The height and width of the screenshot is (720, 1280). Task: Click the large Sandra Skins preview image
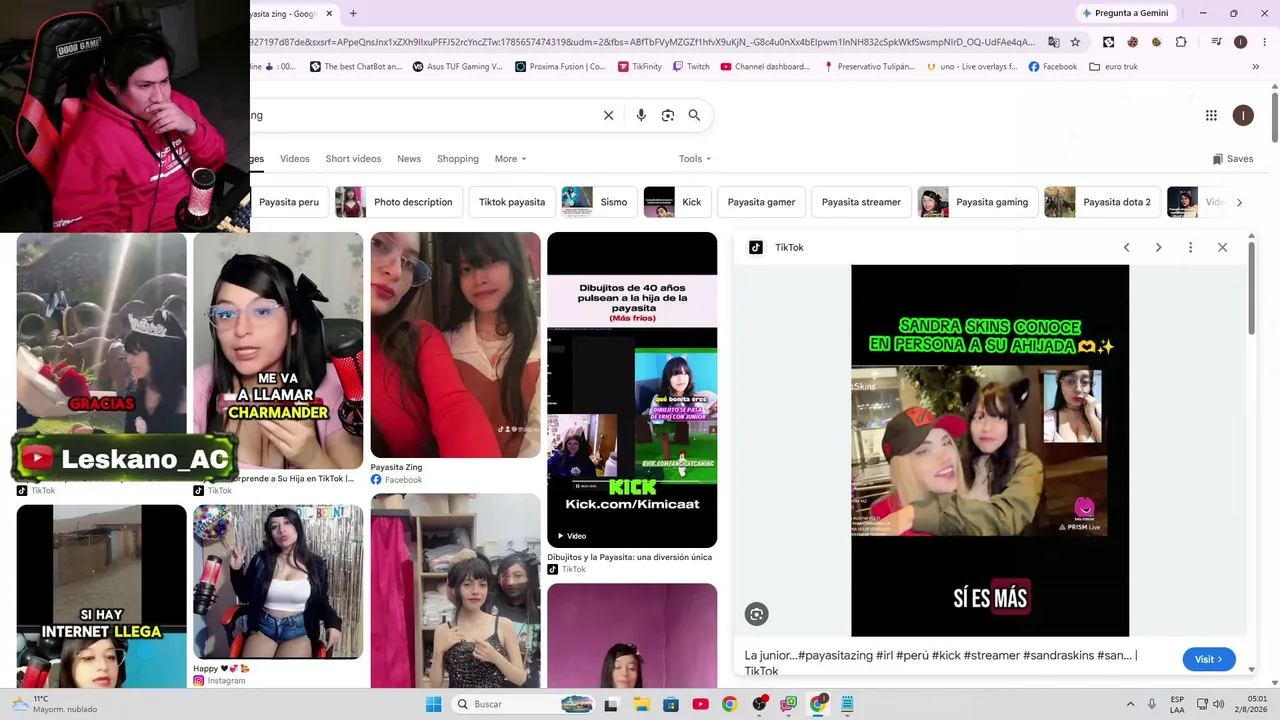click(990, 450)
